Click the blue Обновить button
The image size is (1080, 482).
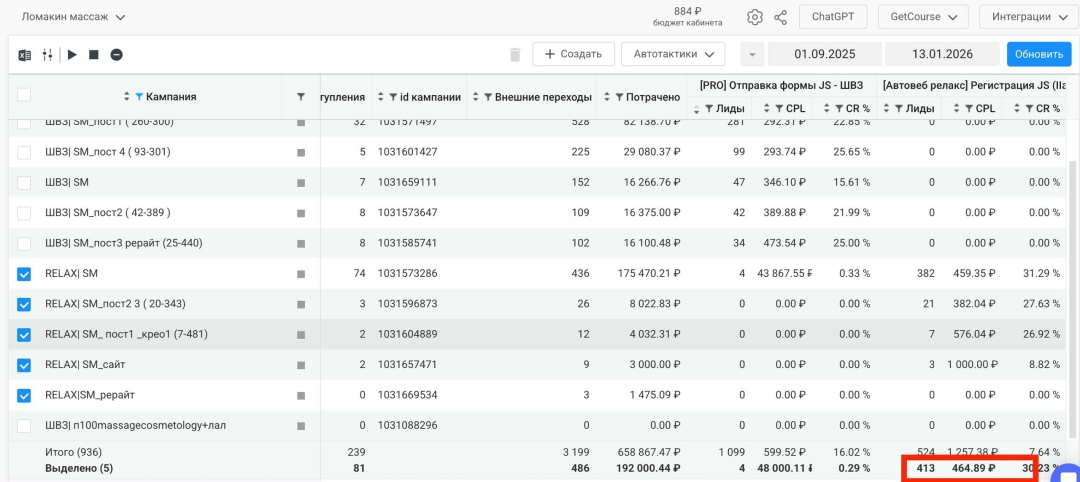(x=1039, y=54)
